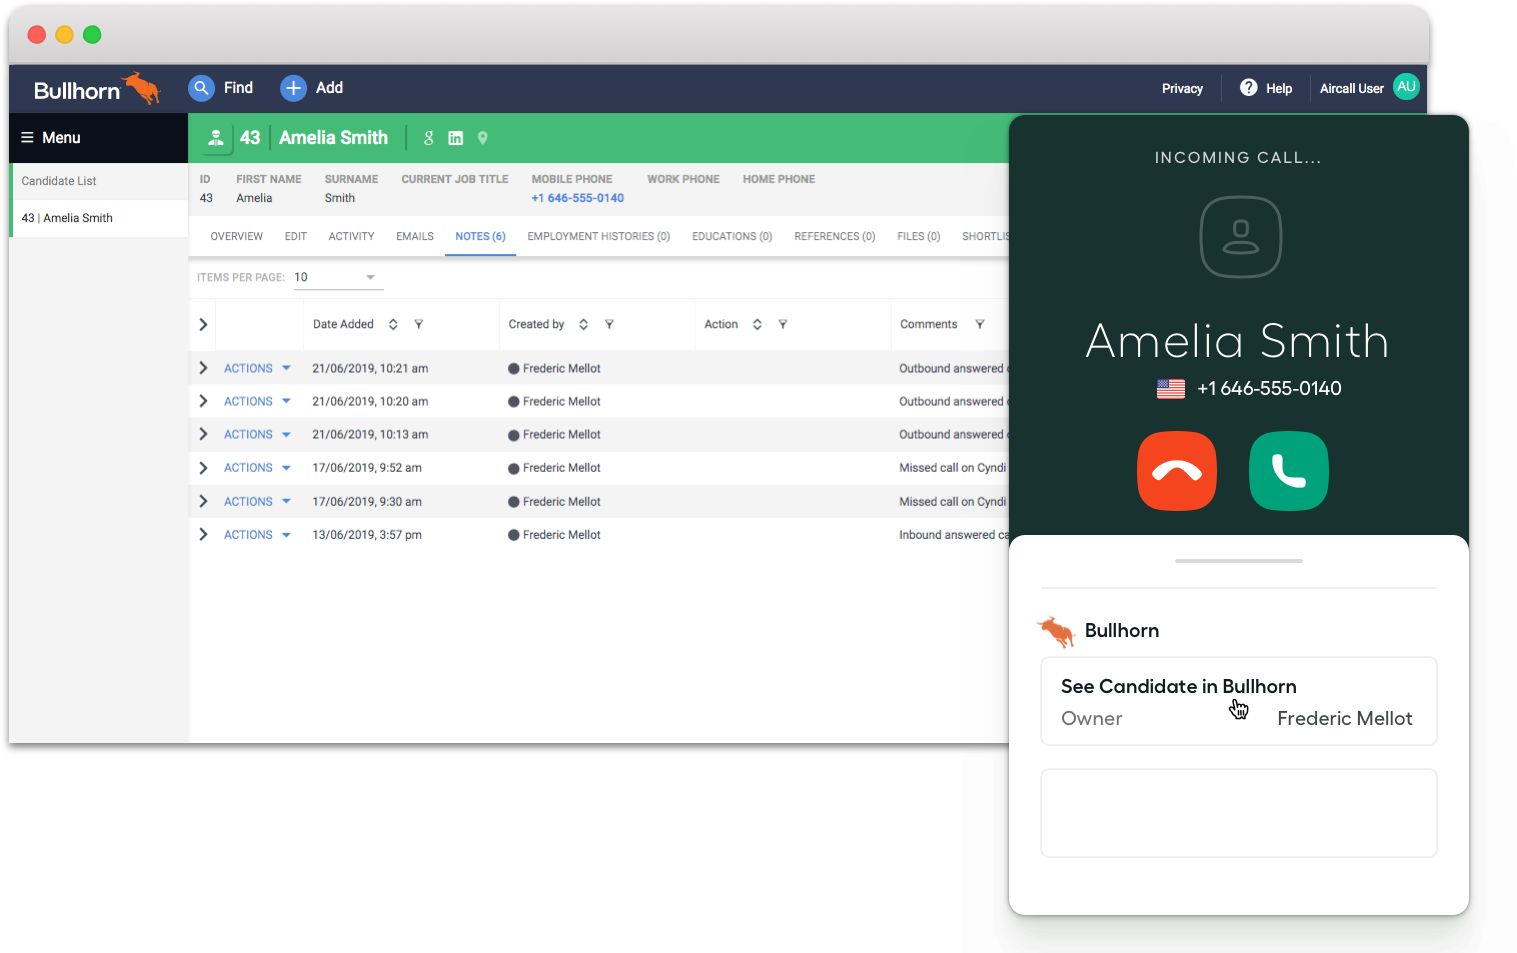Filter the Created by column
The height and width of the screenshot is (953, 1517).
(x=609, y=324)
